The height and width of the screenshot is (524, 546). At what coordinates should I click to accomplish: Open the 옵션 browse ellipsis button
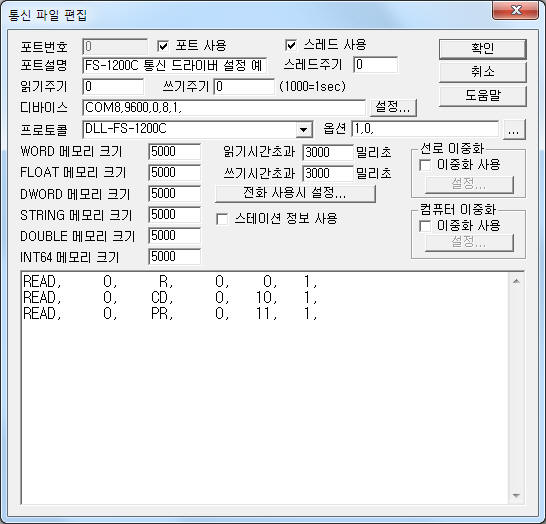tap(514, 130)
